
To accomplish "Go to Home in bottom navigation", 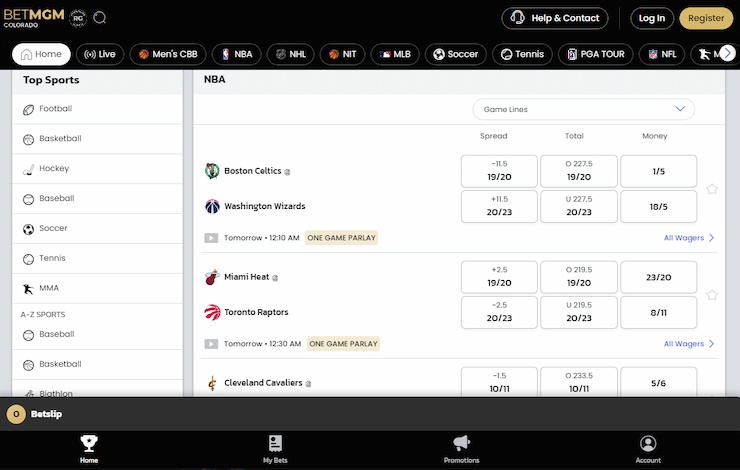I will pyautogui.click(x=89, y=449).
